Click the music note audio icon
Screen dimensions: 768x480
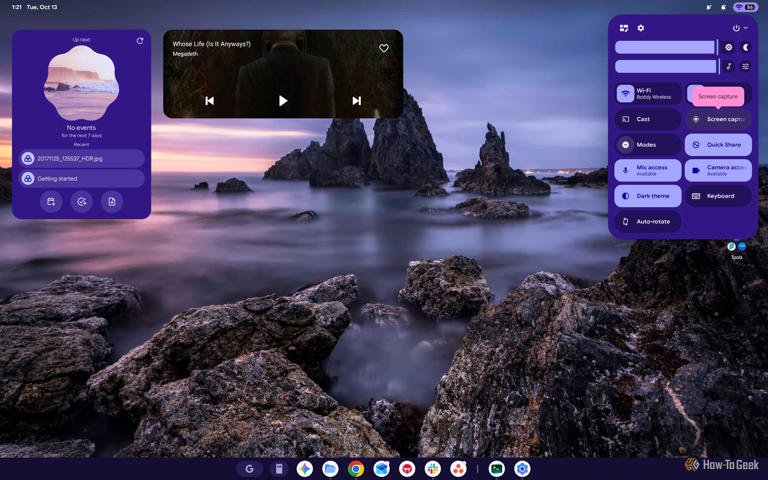pyautogui.click(x=729, y=66)
